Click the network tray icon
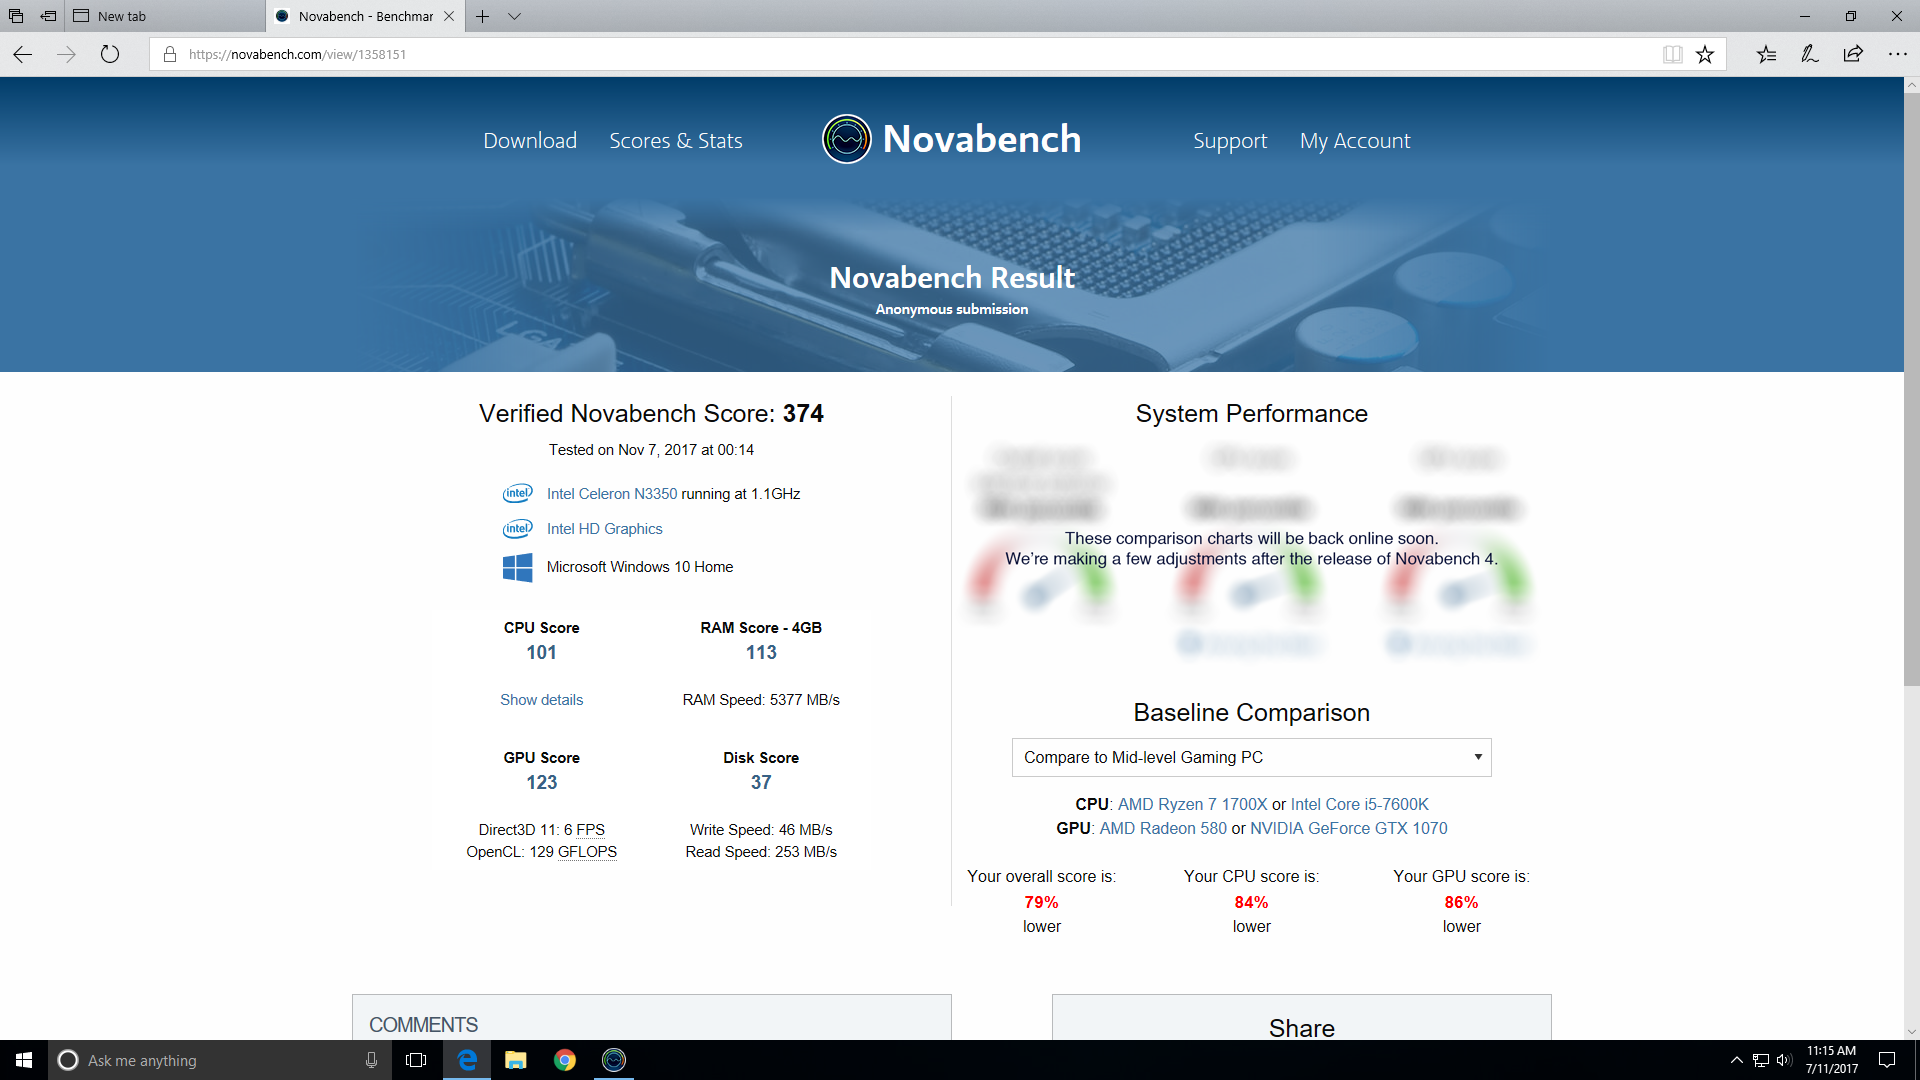1920x1080 pixels. pyautogui.click(x=1761, y=1060)
